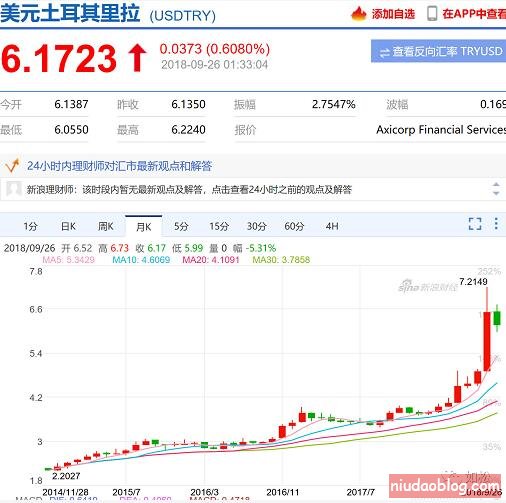506x503 pixels.
Task: Open the three-dot chart options menu
Action: (x=496, y=224)
